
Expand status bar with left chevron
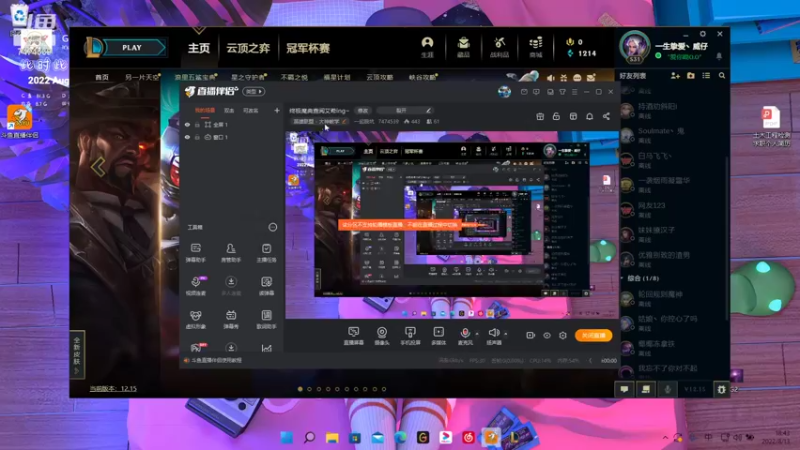coord(590,360)
